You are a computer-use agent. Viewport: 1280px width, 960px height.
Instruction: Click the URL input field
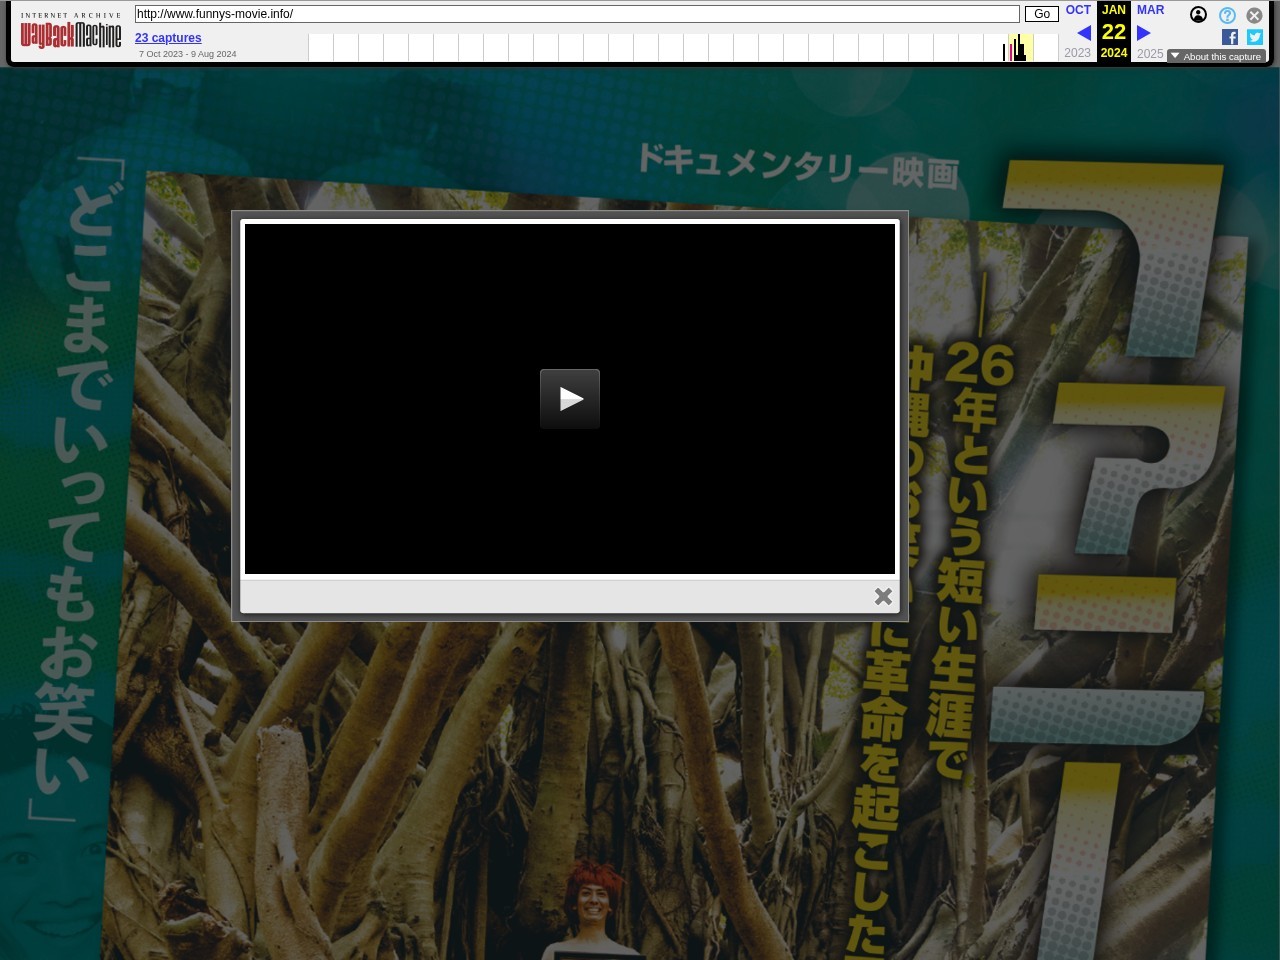point(576,14)
